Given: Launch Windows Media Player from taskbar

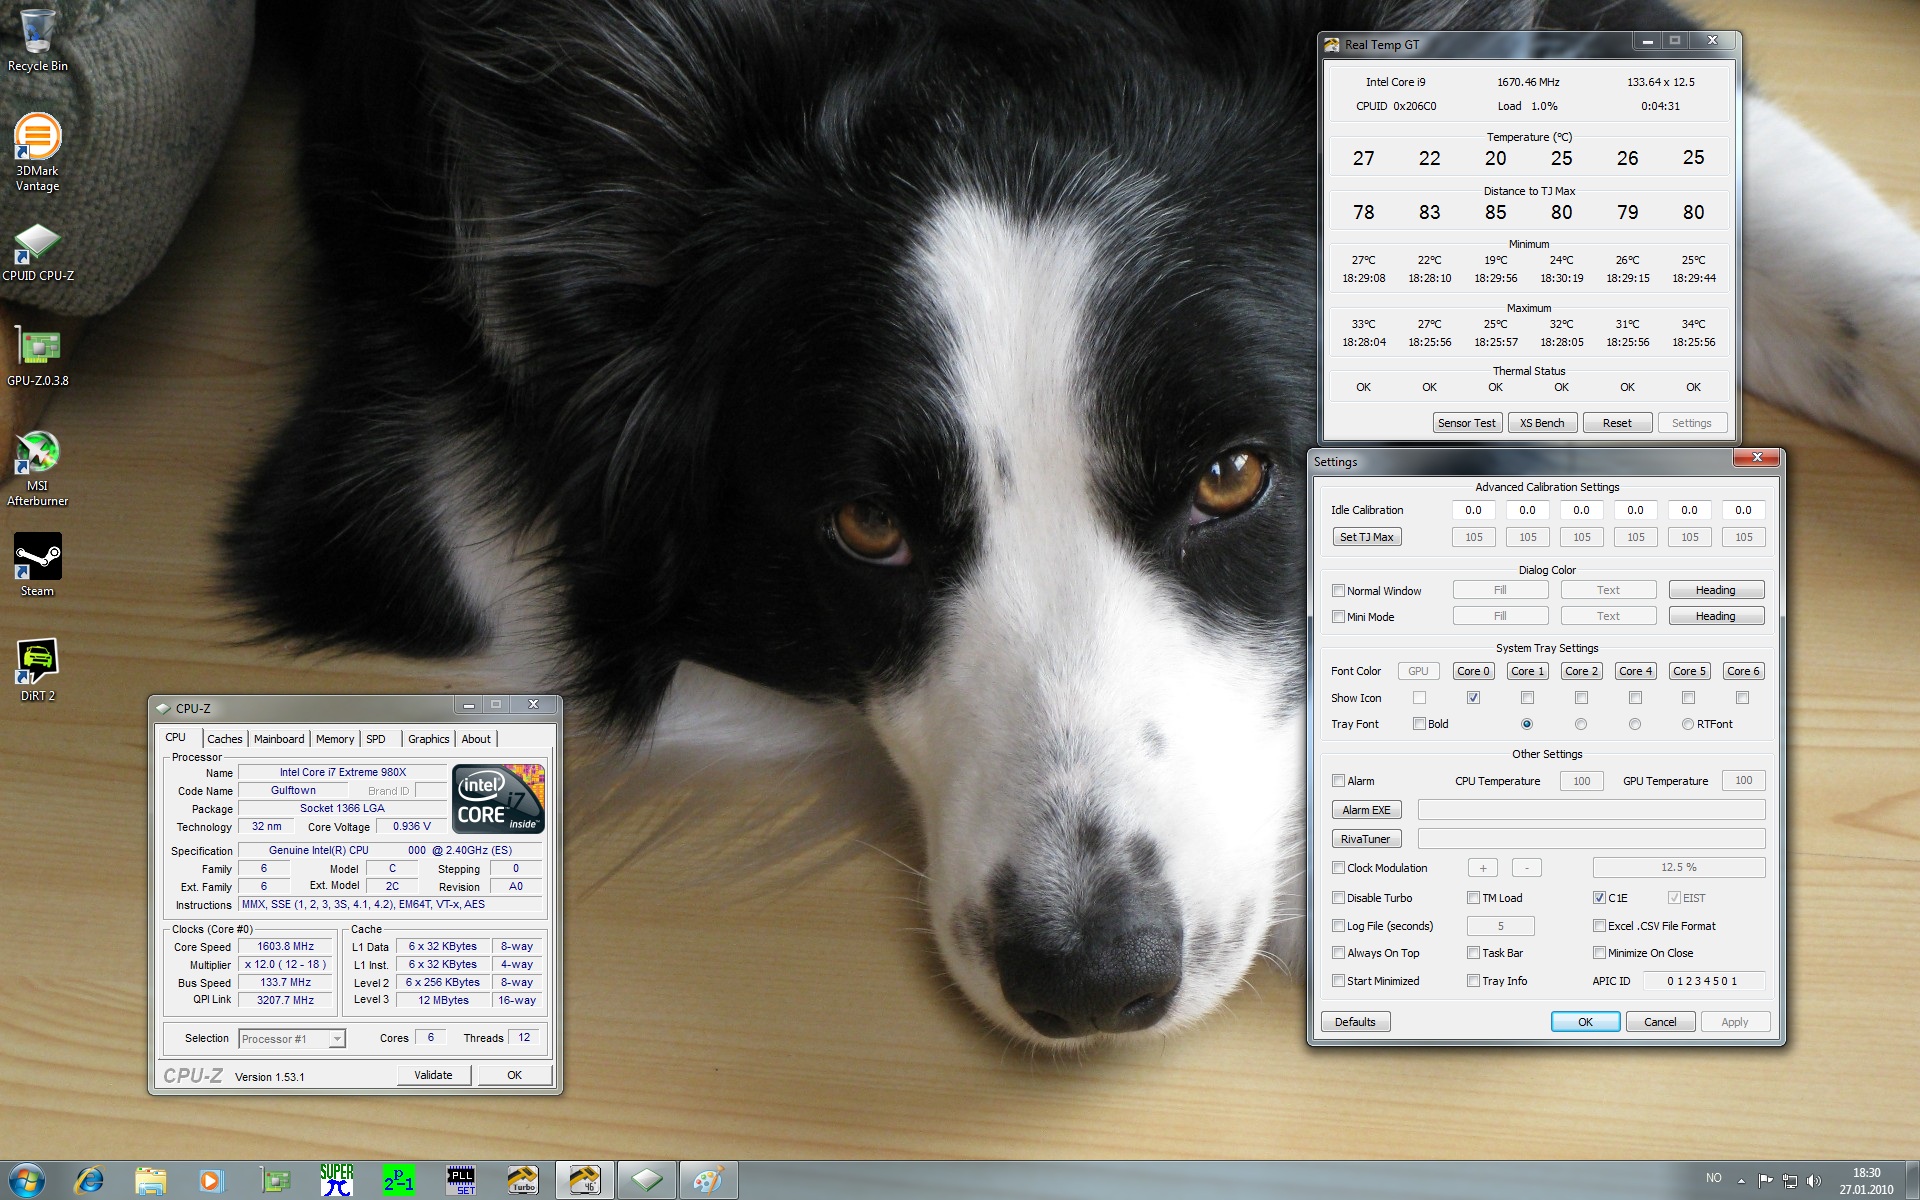Looking at the screenshot, I should 211,1181.
